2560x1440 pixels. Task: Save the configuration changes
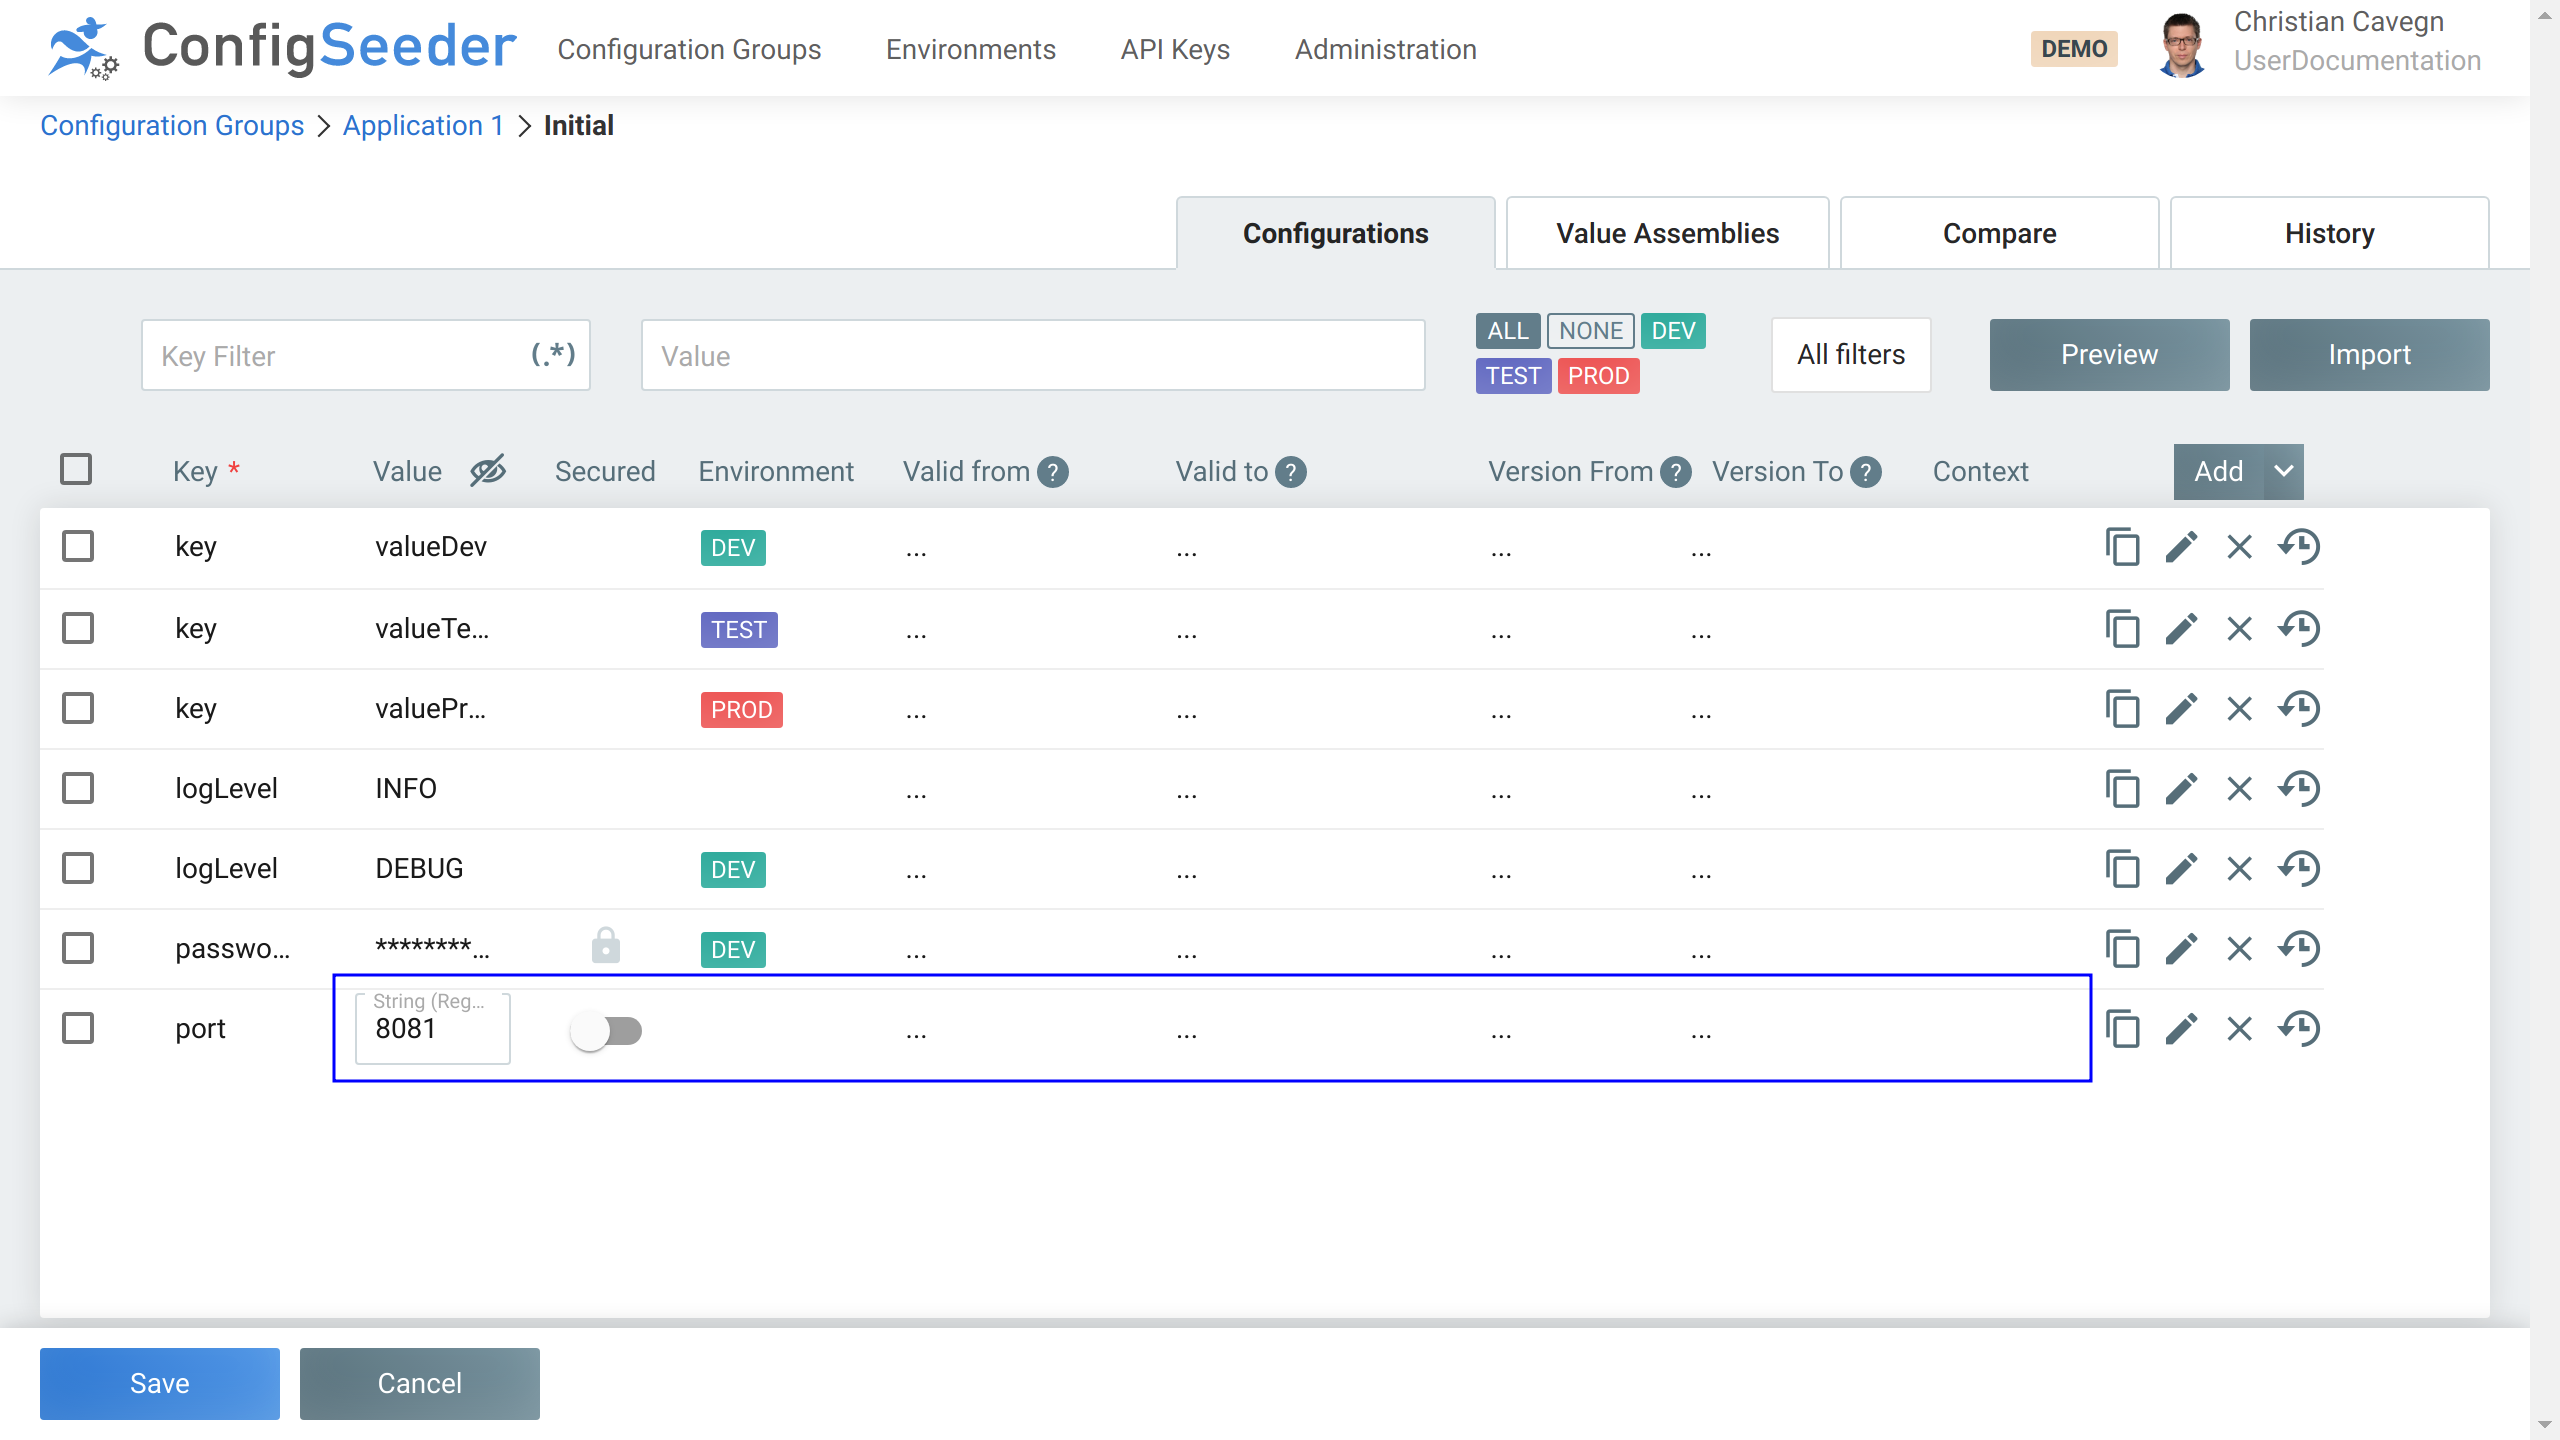click(x=159, y=1383)
